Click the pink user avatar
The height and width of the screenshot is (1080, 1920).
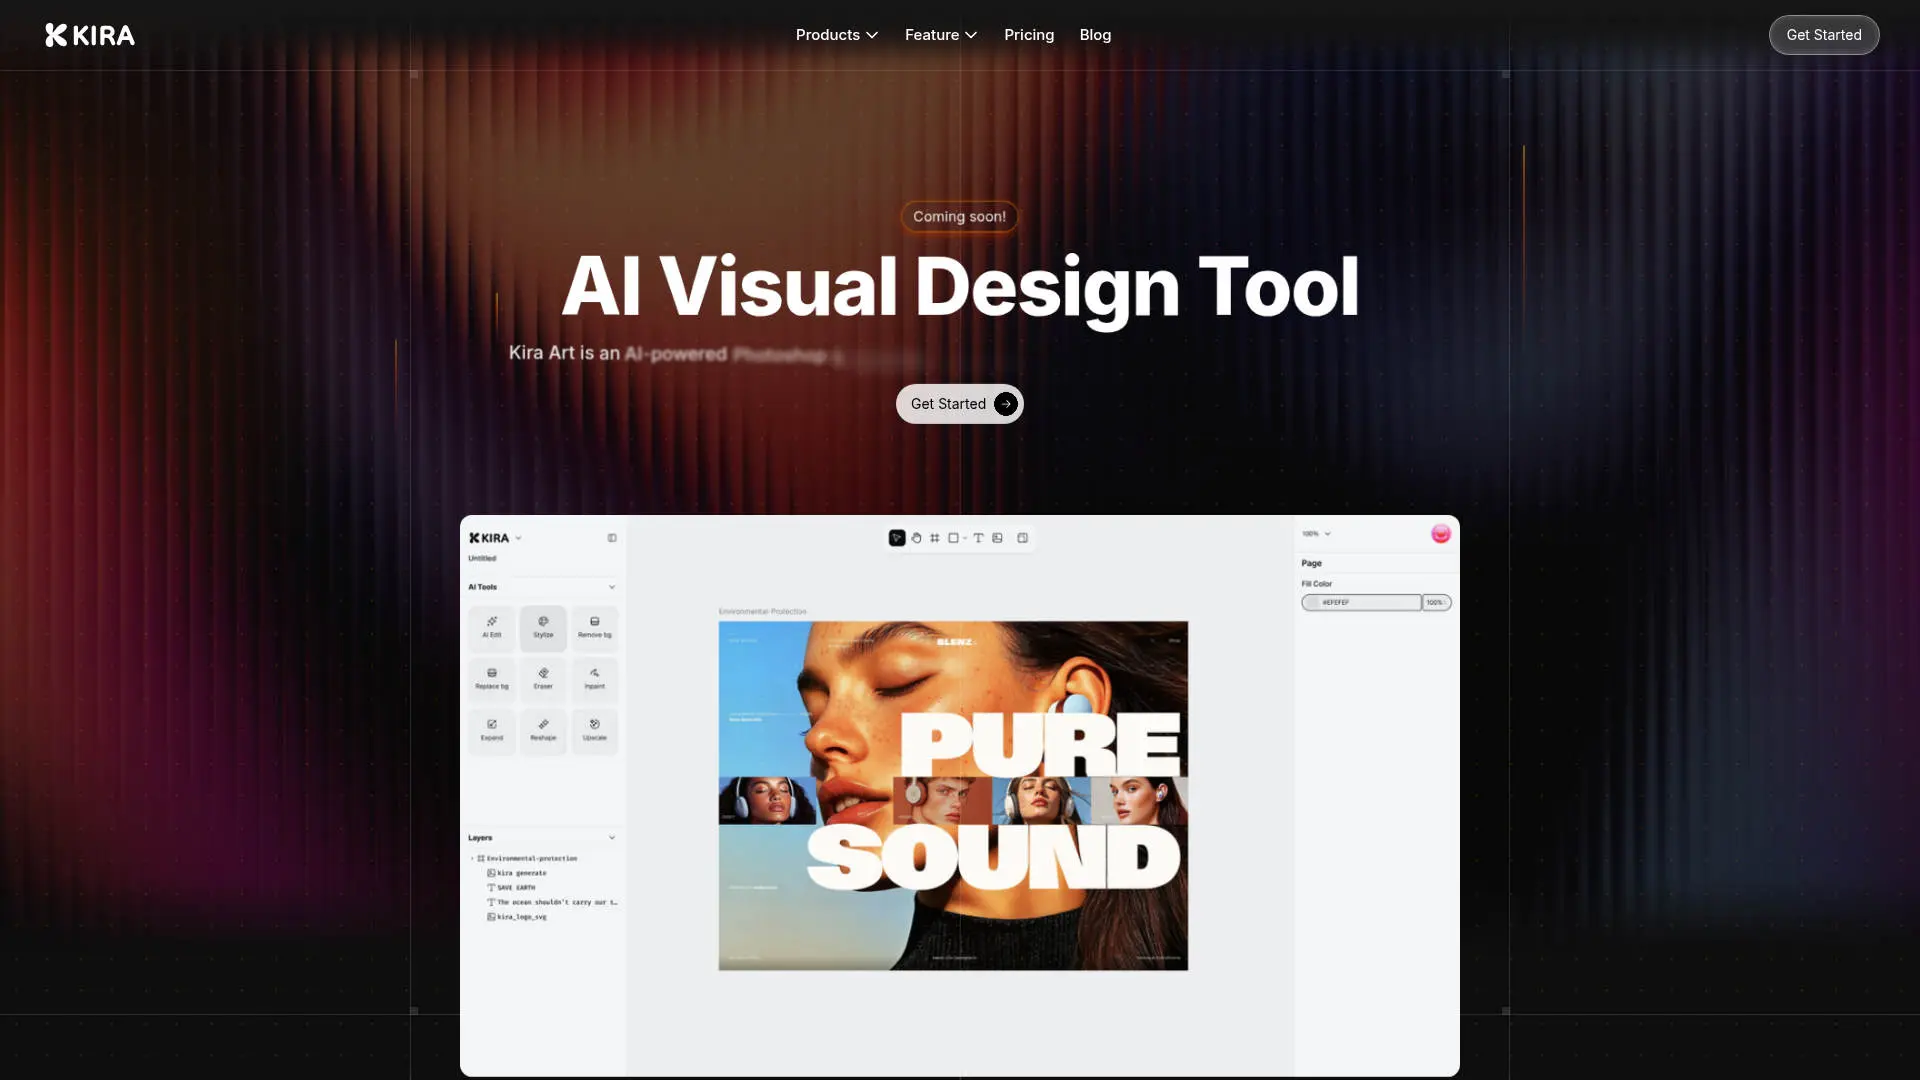[x=1440, y=534]
